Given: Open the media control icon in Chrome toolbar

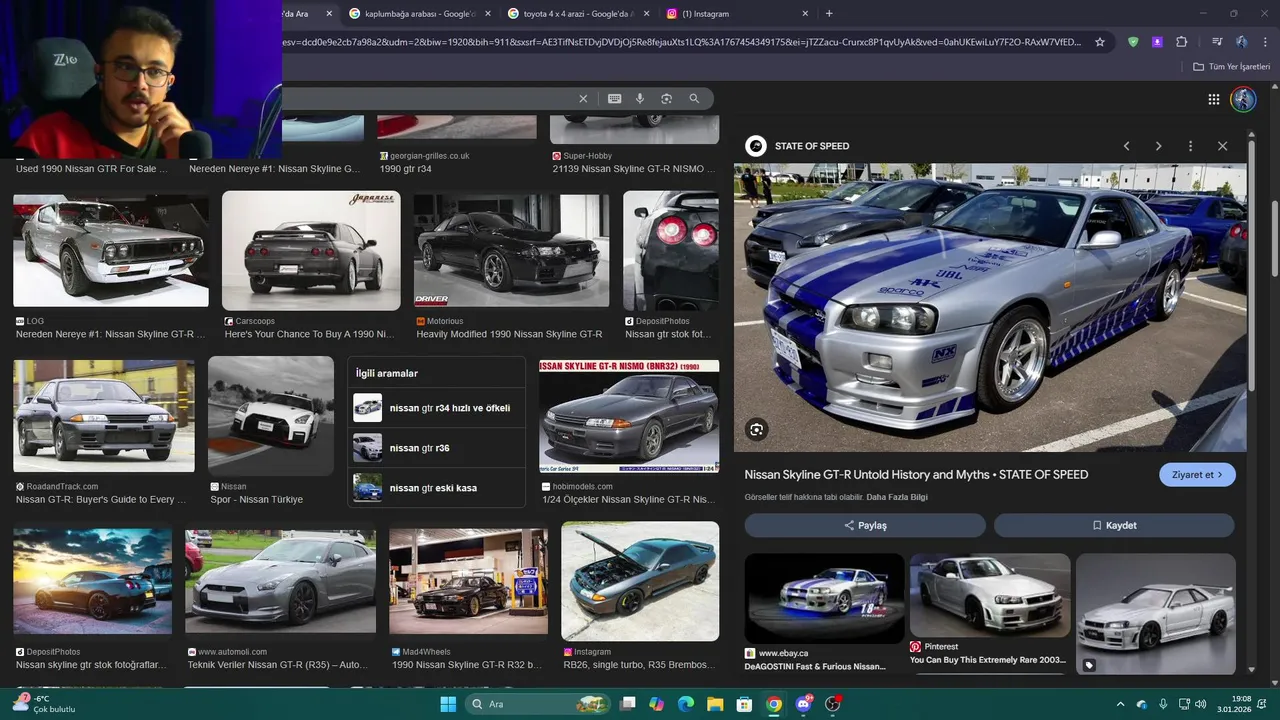Looking at the screenshot, I should 1217,42.
